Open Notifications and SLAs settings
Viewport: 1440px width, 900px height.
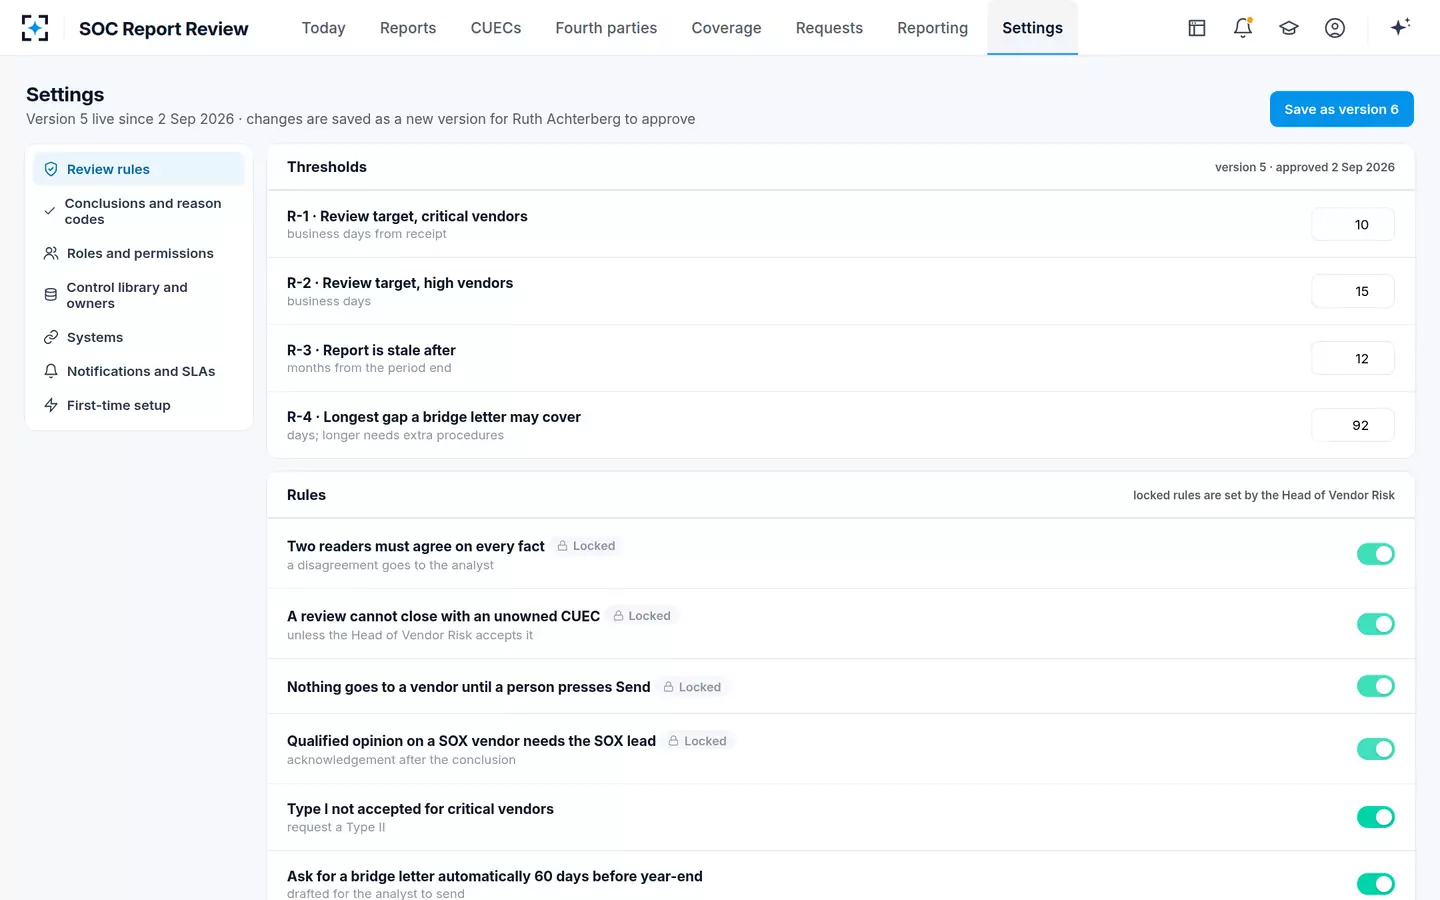click(139, 371)
